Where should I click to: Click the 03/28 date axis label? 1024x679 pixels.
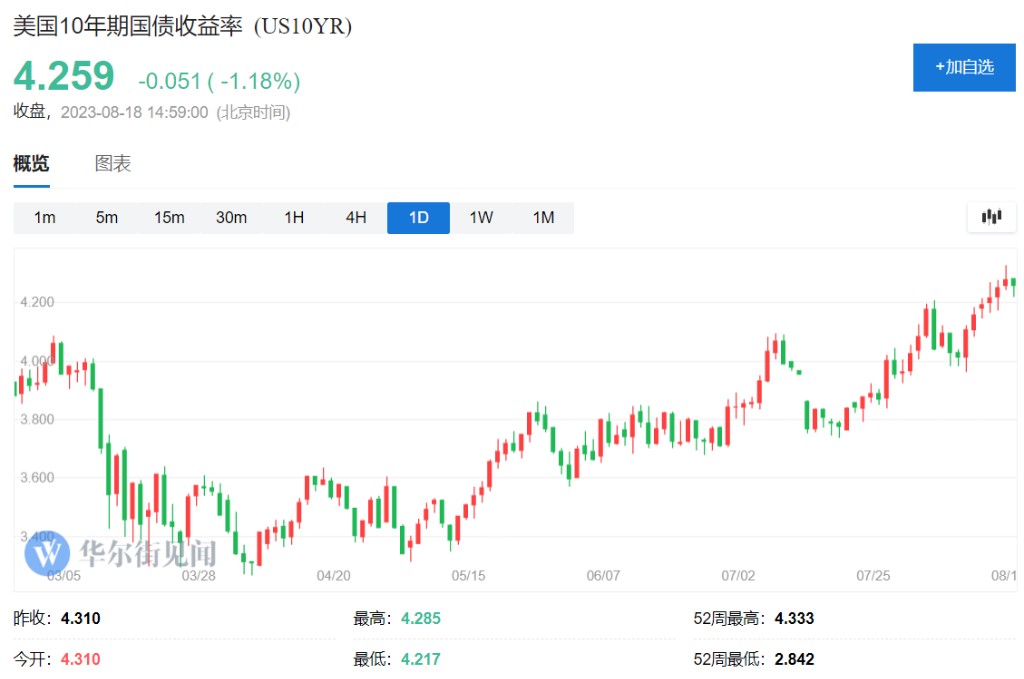(x=198, y=576)
